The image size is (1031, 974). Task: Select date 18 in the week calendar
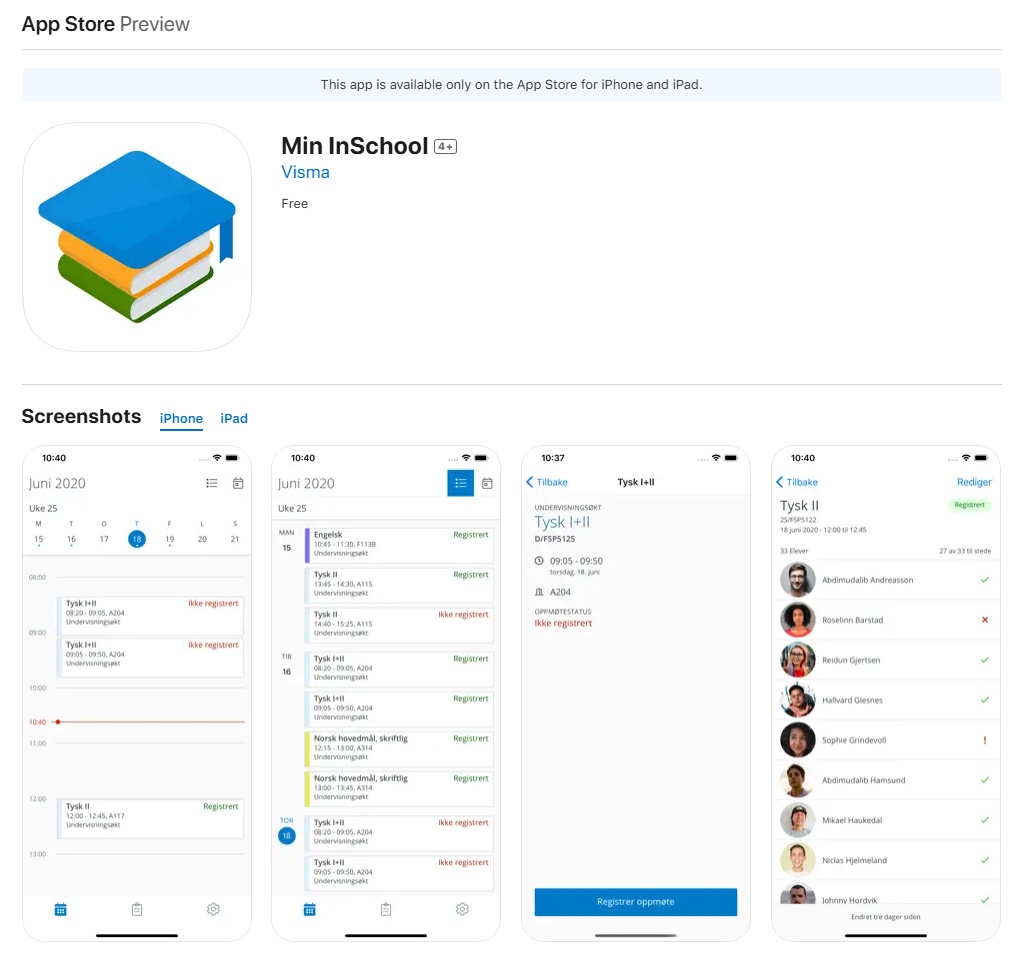pos(136,539)
